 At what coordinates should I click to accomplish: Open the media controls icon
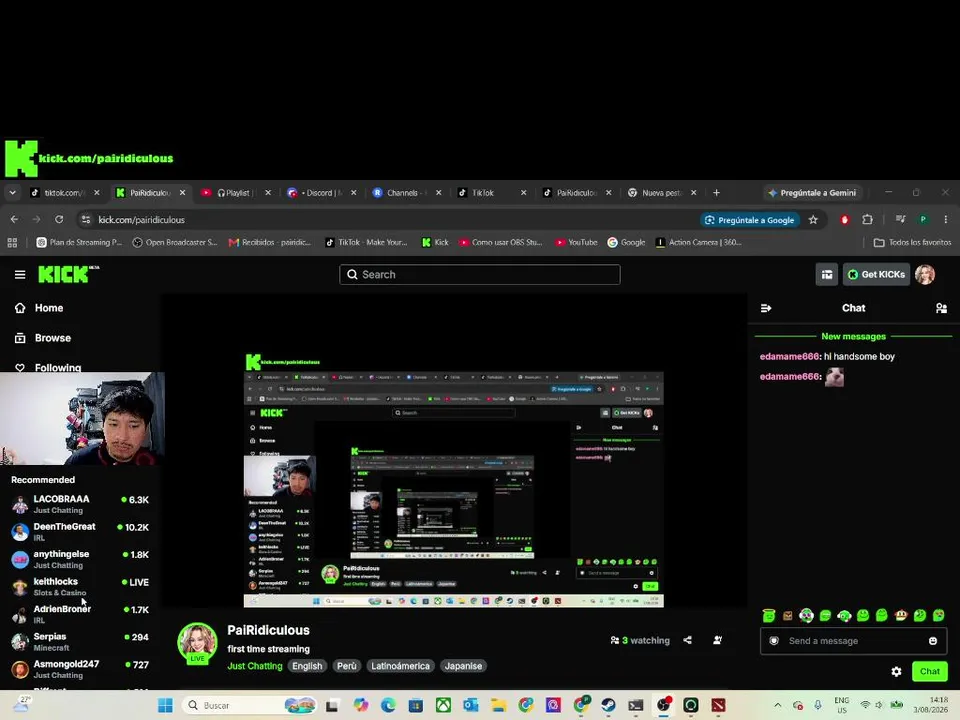[900, 219]
